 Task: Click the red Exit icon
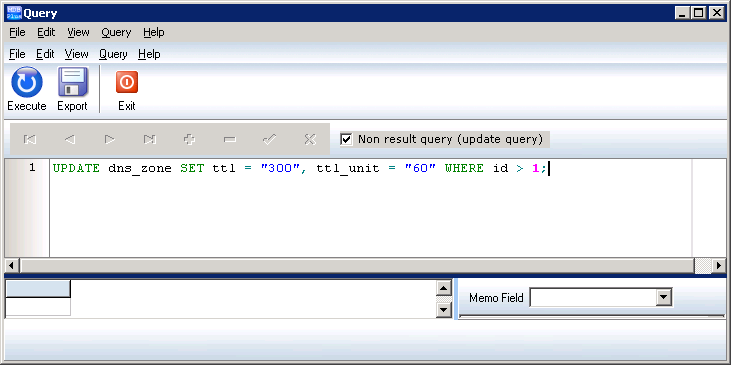127,82
